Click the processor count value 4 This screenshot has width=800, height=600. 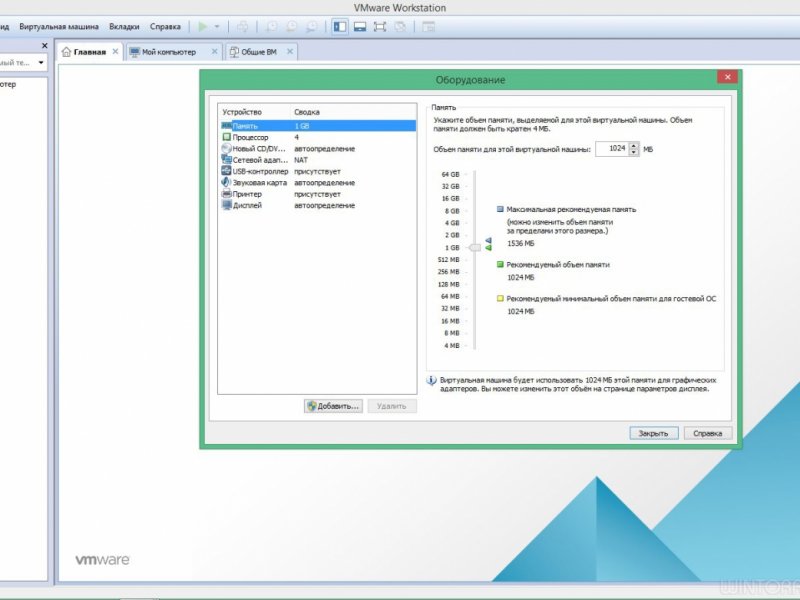tap(296, 137)
